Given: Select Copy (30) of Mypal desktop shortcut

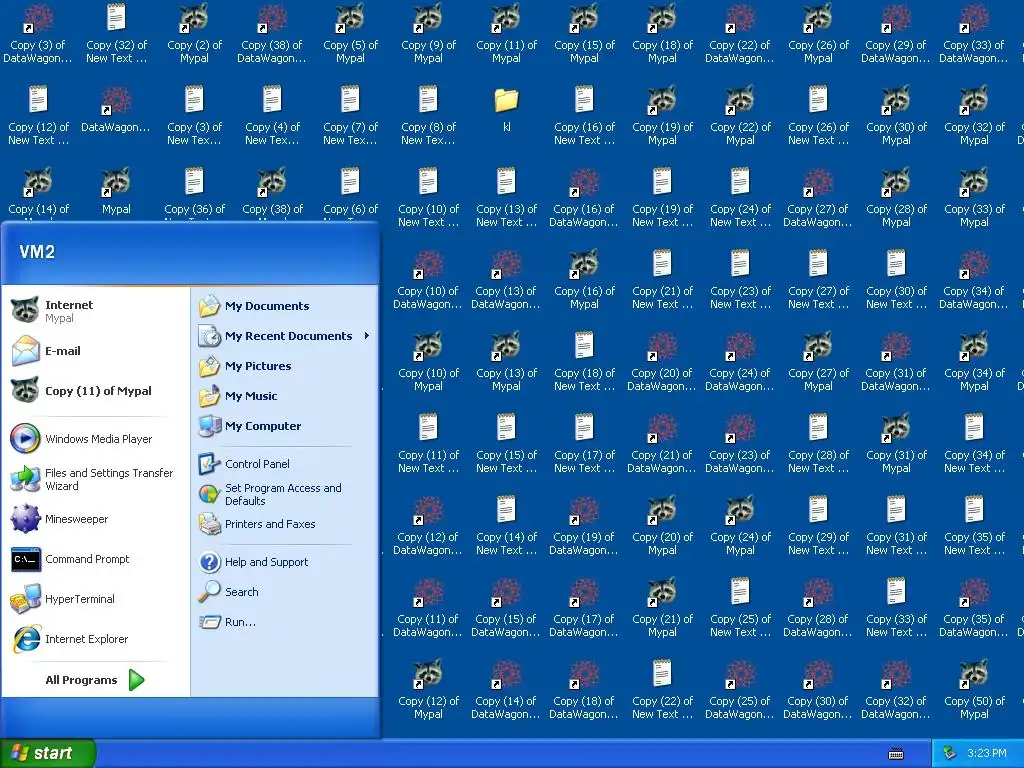Looking at the screenshot, I should pyautogui.click(x=896, y=116).
